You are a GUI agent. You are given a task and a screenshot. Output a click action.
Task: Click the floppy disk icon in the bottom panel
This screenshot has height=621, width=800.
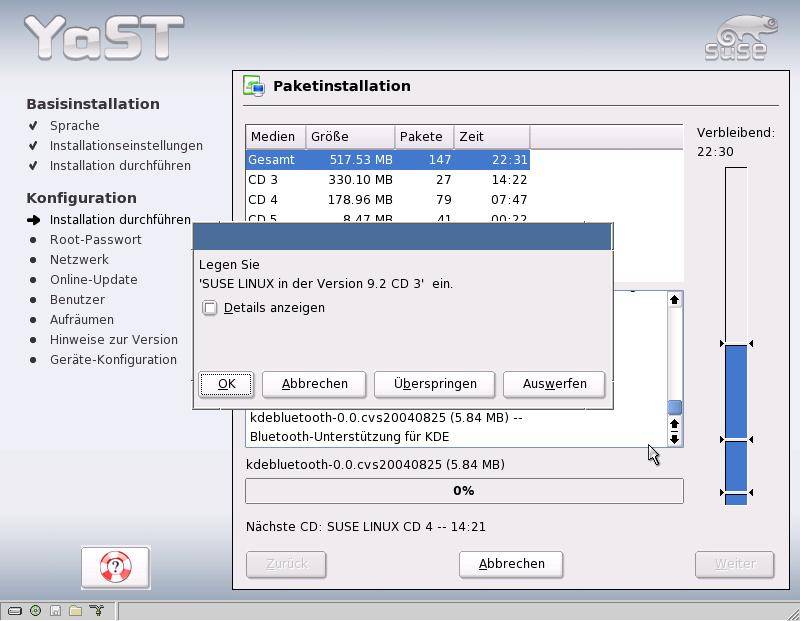56,610
